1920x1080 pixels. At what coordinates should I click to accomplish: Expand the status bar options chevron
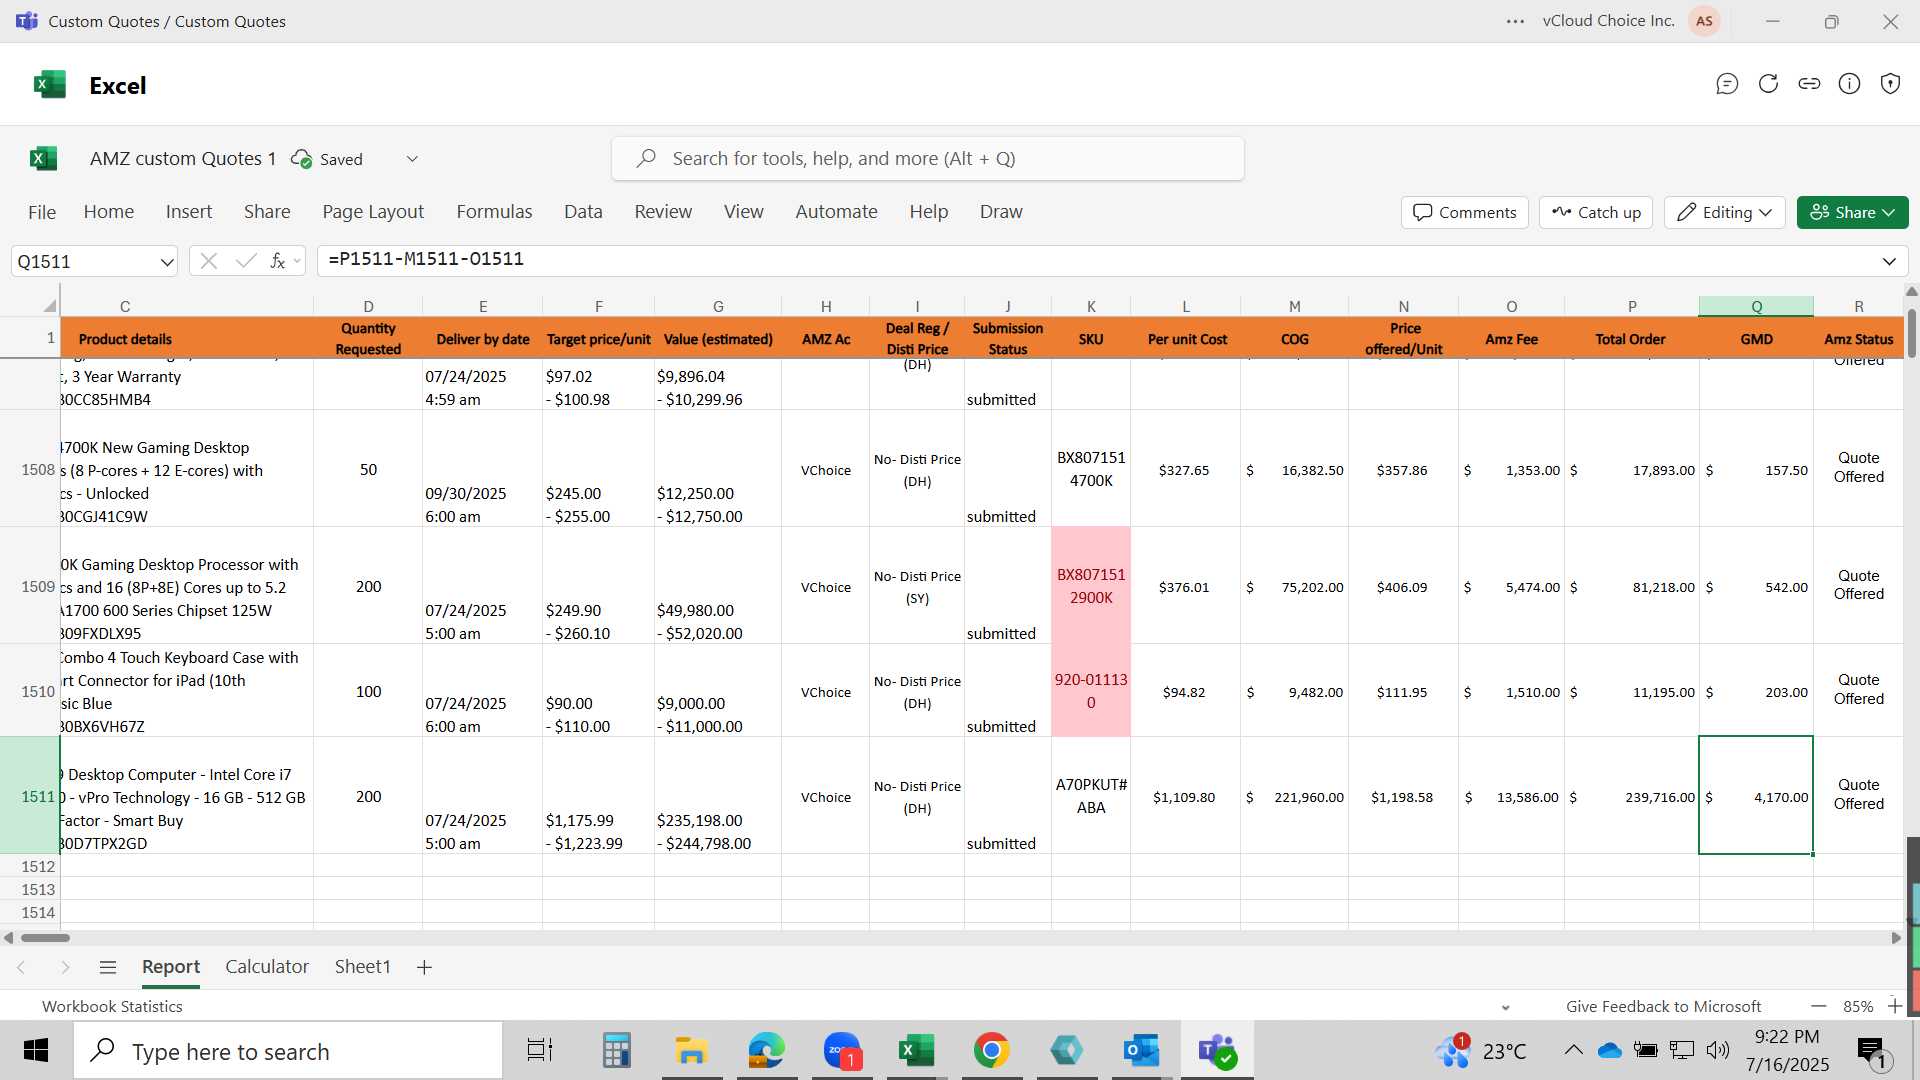click(1506, 1007)
